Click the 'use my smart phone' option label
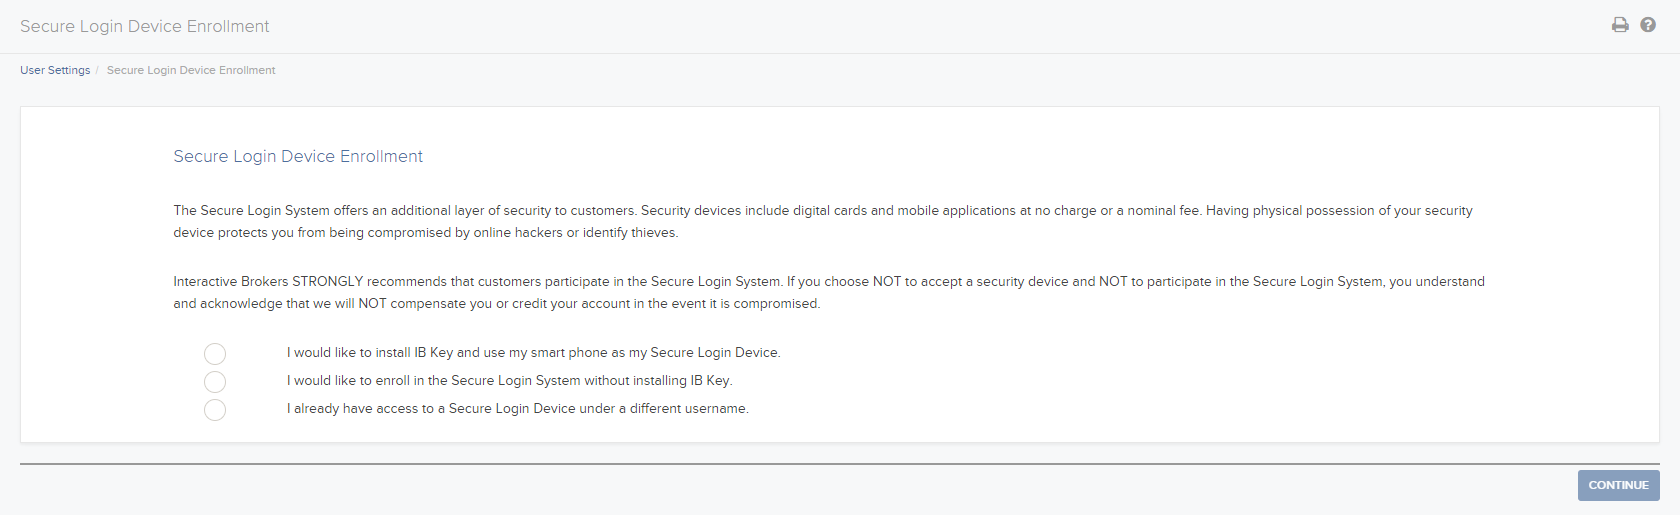This screenshot has height=515, width=1680. coord(534,353)
